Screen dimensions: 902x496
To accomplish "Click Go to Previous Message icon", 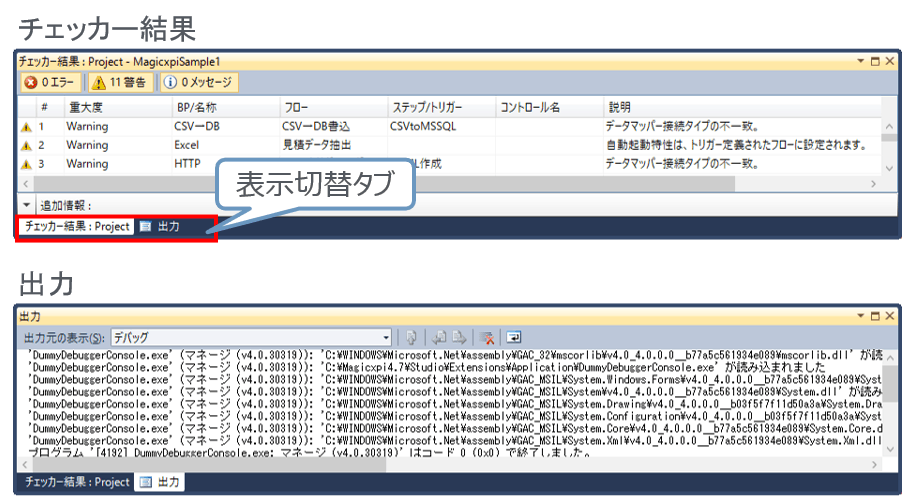I will coord(439,337).
